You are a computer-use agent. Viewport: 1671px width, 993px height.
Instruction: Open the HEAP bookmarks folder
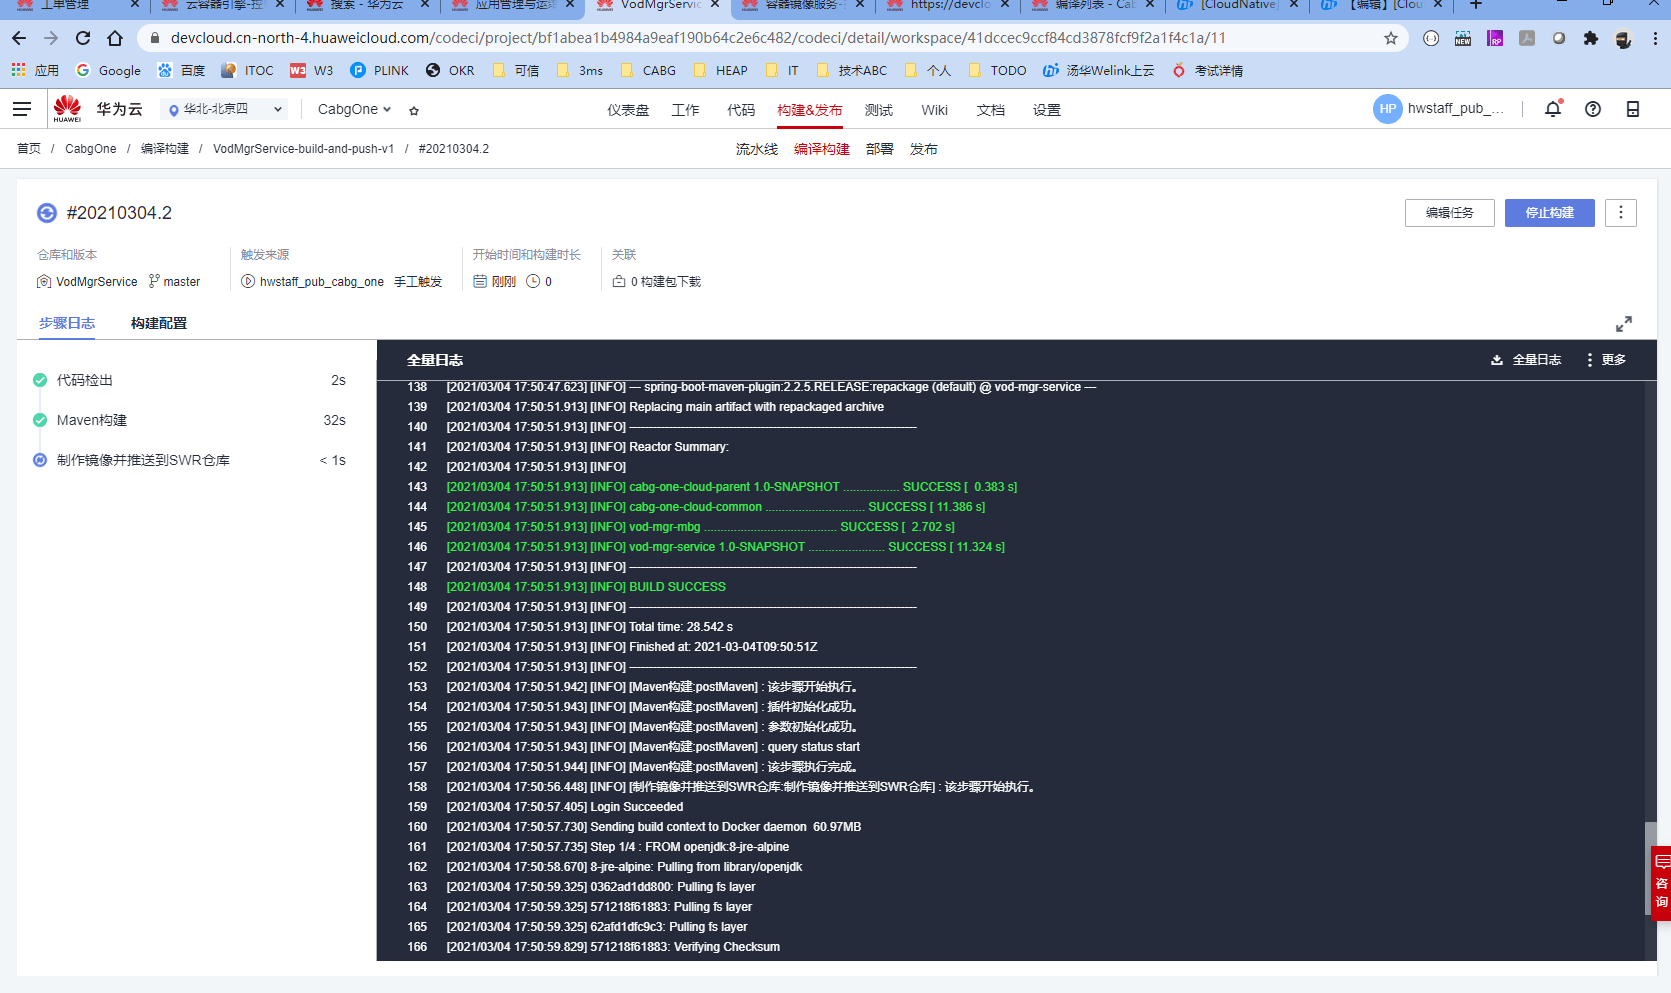720,71
